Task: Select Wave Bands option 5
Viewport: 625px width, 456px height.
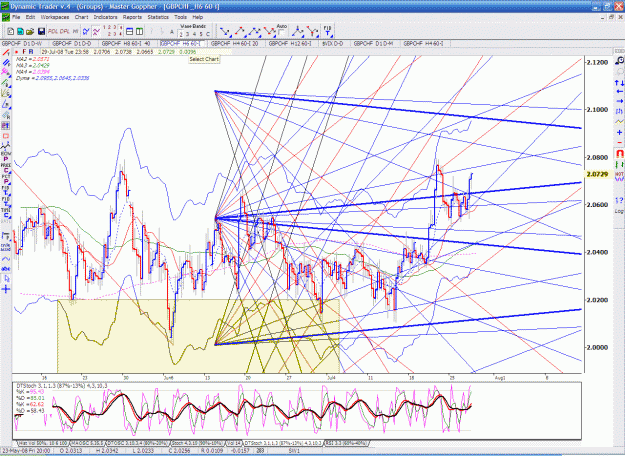Action: point(201,34)
